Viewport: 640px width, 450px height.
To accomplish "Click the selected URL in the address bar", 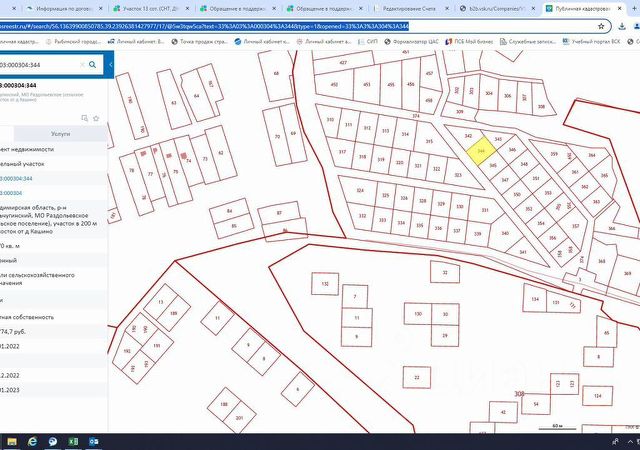I will 204,26.
